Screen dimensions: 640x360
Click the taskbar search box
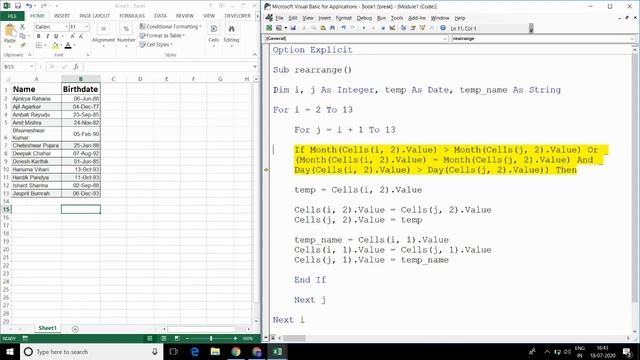pyautogui.click(x=91, y=351)
